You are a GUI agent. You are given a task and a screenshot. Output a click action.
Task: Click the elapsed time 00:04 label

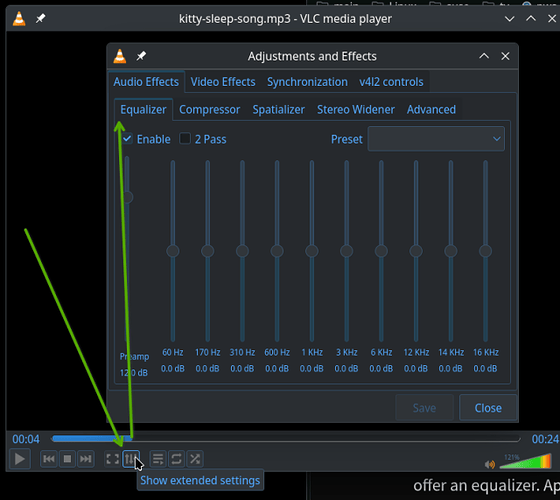[x=26, y=439]
